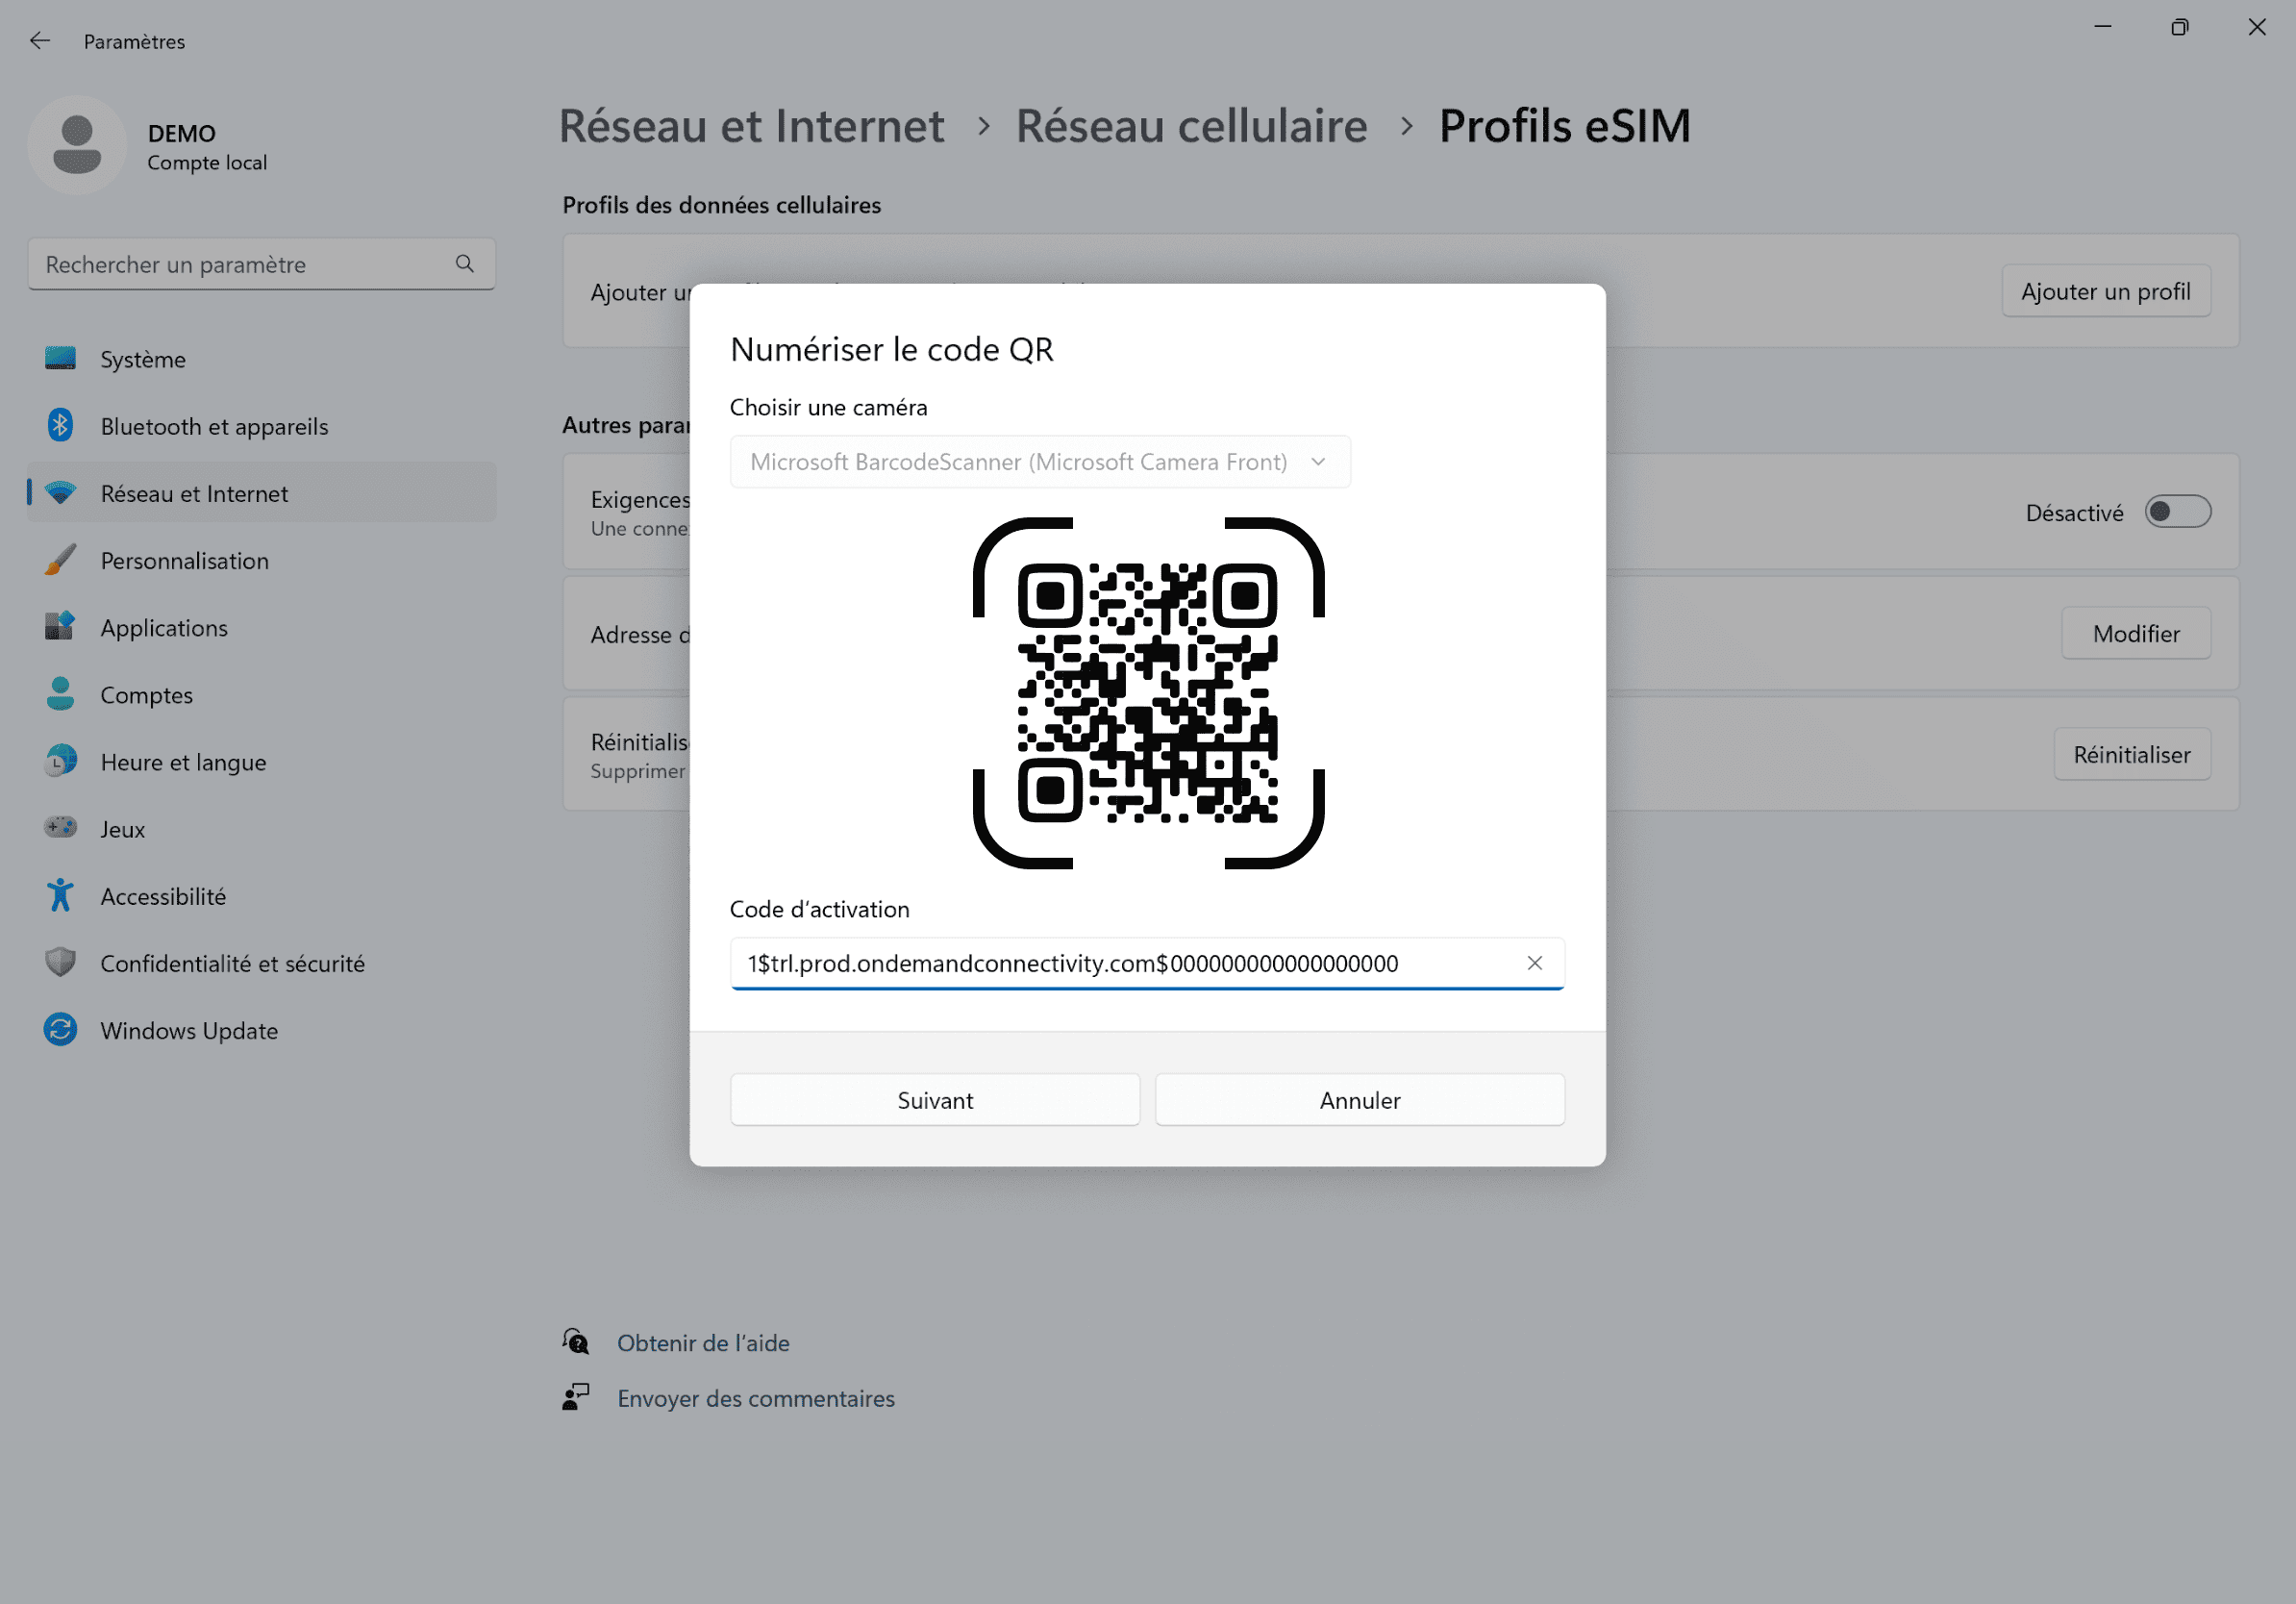The height and width of the screenshot is (1604, 2296).
Task: Clear the activation code with X
Action: tap(1535, 963)
